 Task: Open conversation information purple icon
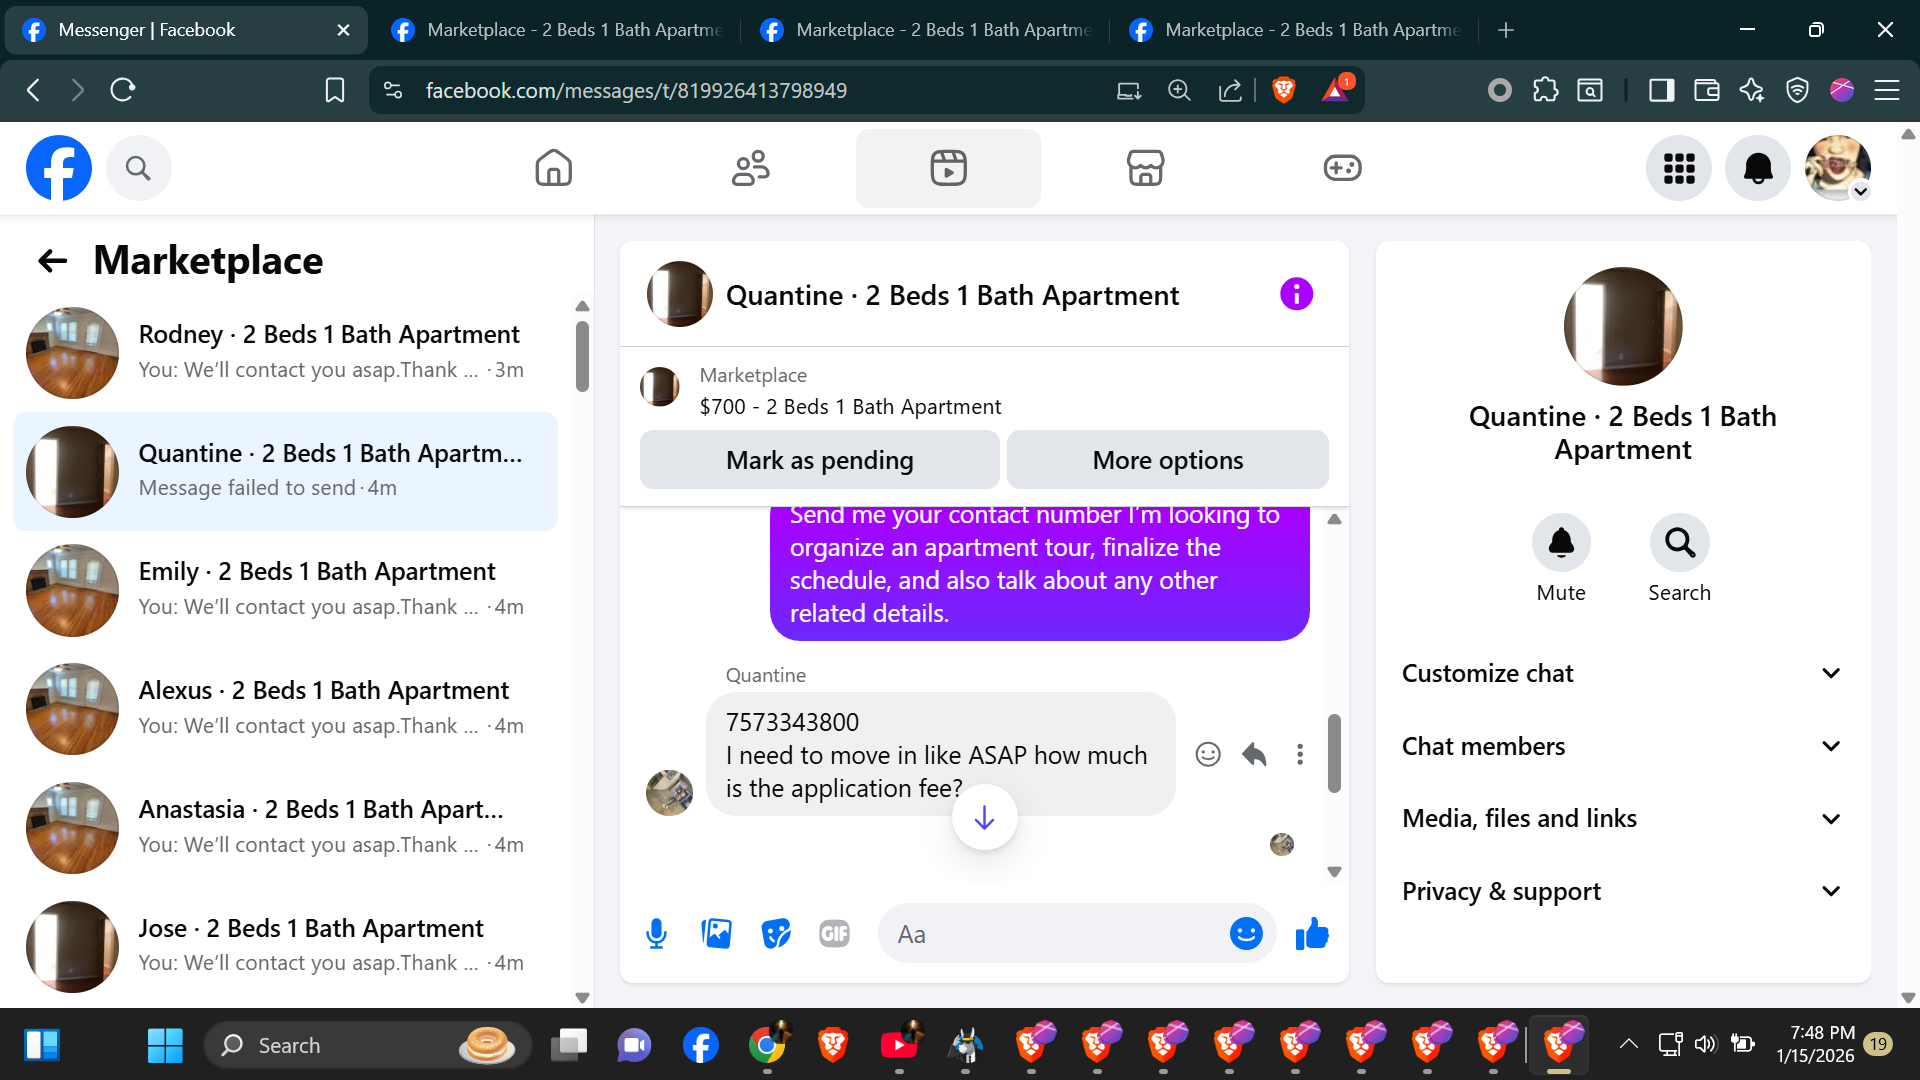click(x=1296, y=294)
